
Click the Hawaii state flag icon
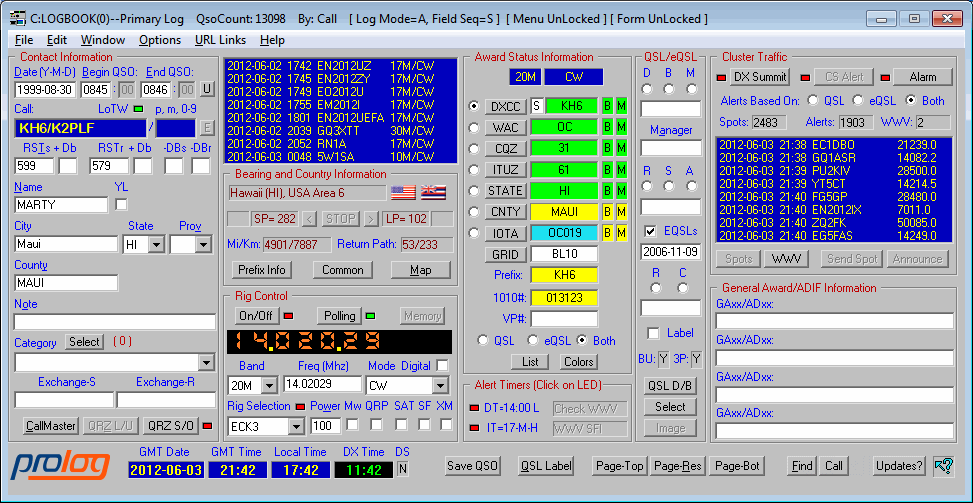tap(433, 193)
